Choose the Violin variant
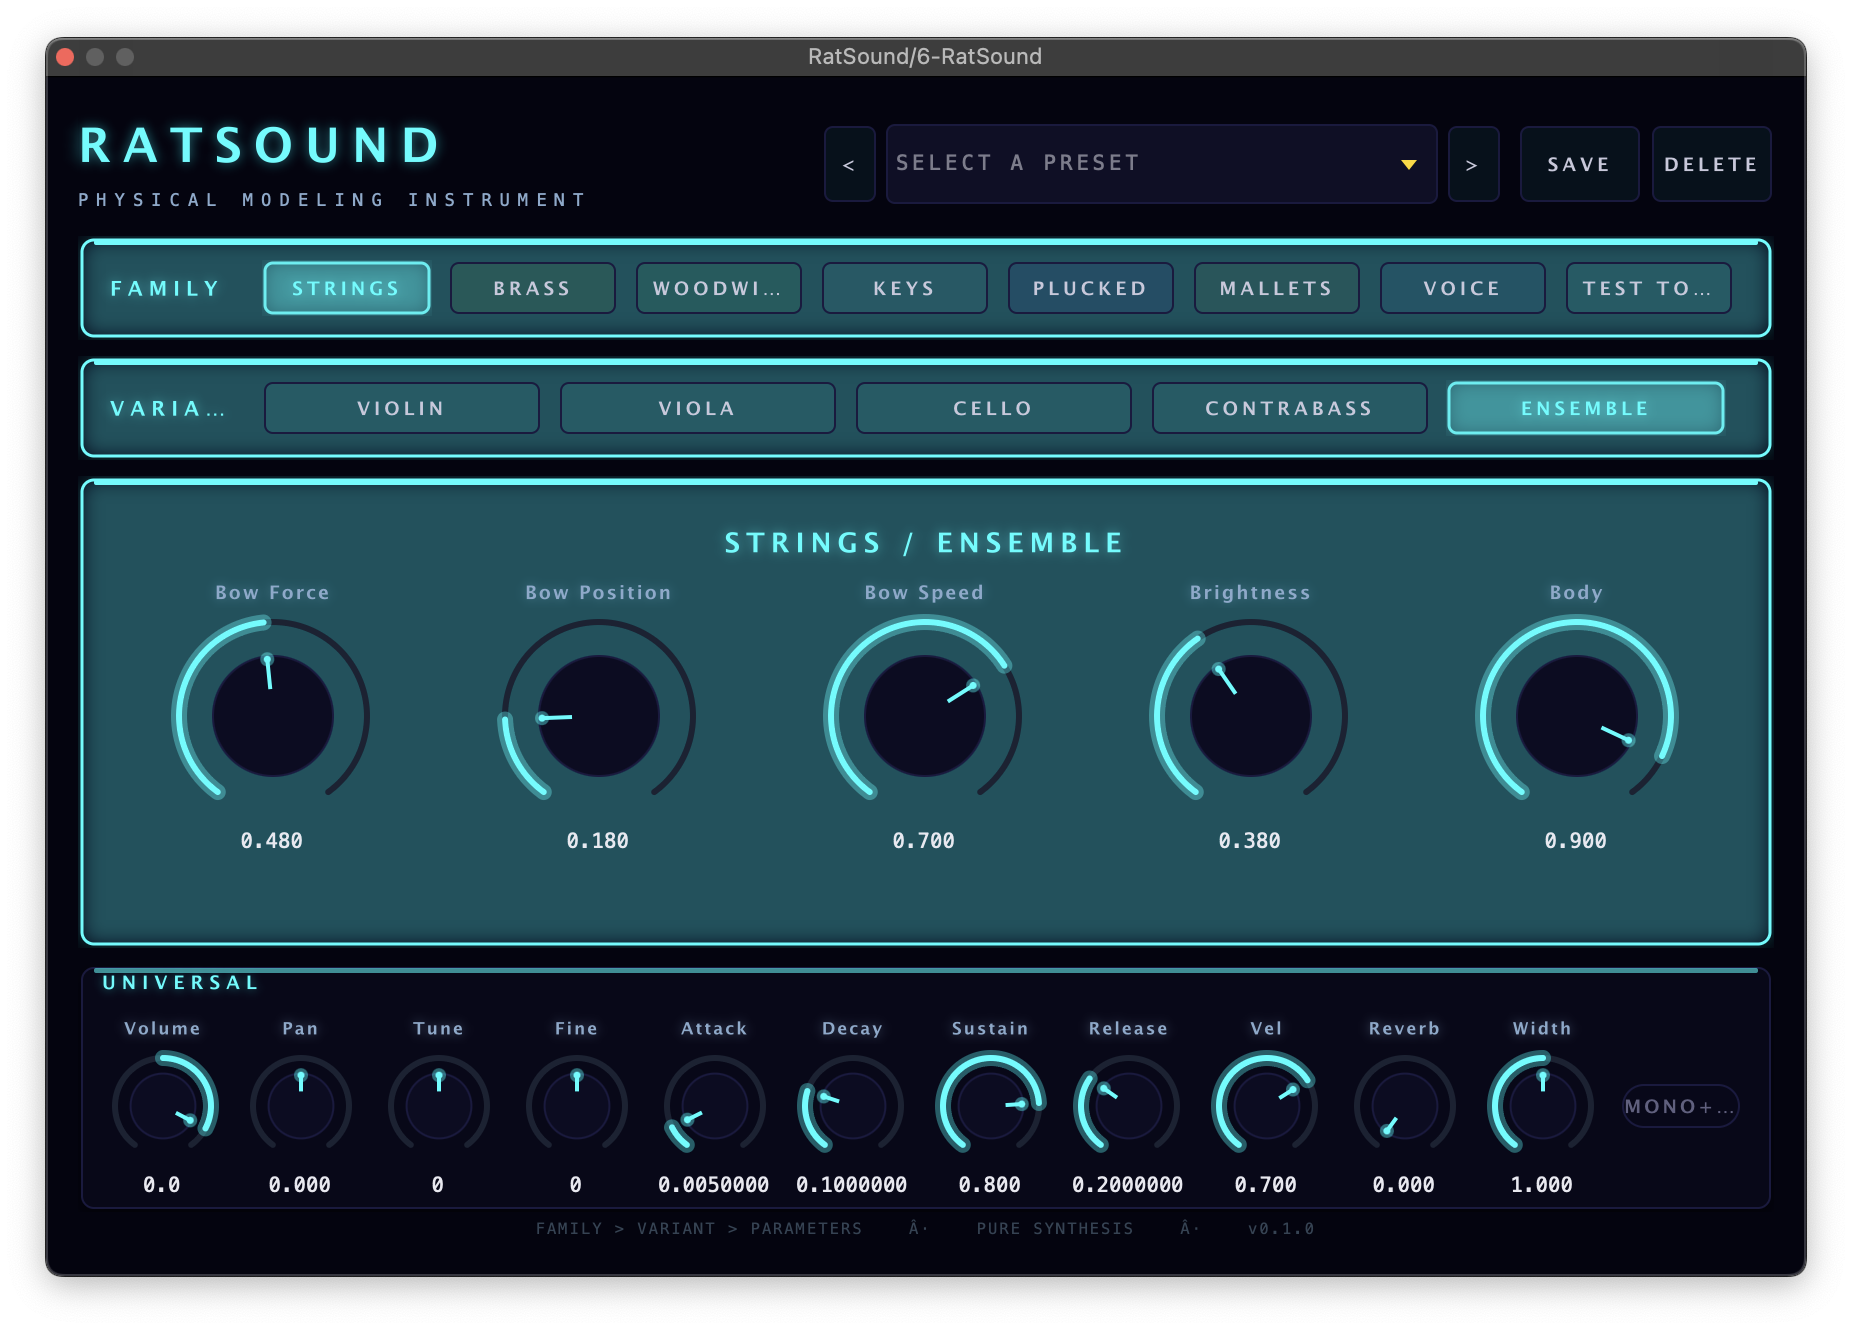This screenshot has width=1852, height=1330. coord(402,408)
